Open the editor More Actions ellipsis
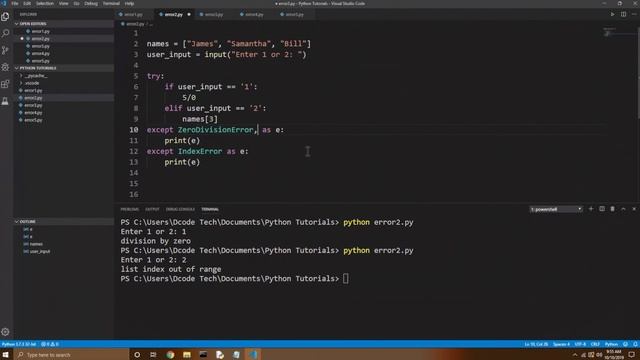This screenshot has width=640, height=360. (634, 14)
